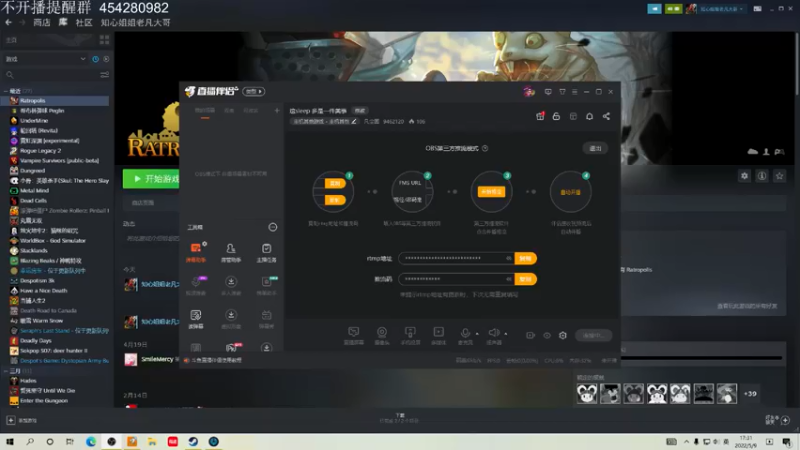
Task: Toggle the preview eye icon in bottom toolbar
Action: (547, 335)
